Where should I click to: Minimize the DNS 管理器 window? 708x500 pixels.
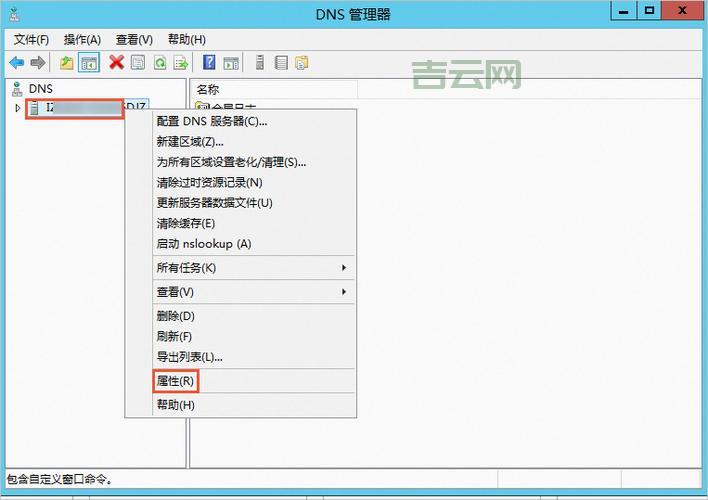tap(624, 11)
